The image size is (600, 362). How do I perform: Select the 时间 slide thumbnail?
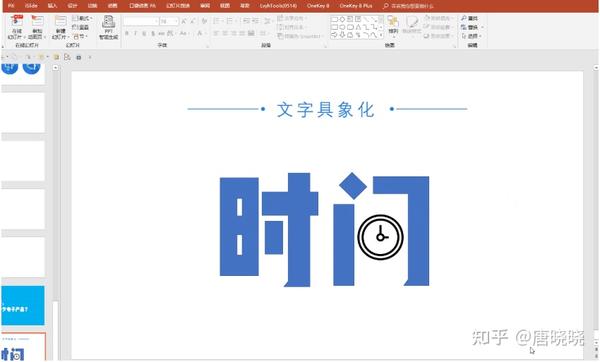[23, 347]
